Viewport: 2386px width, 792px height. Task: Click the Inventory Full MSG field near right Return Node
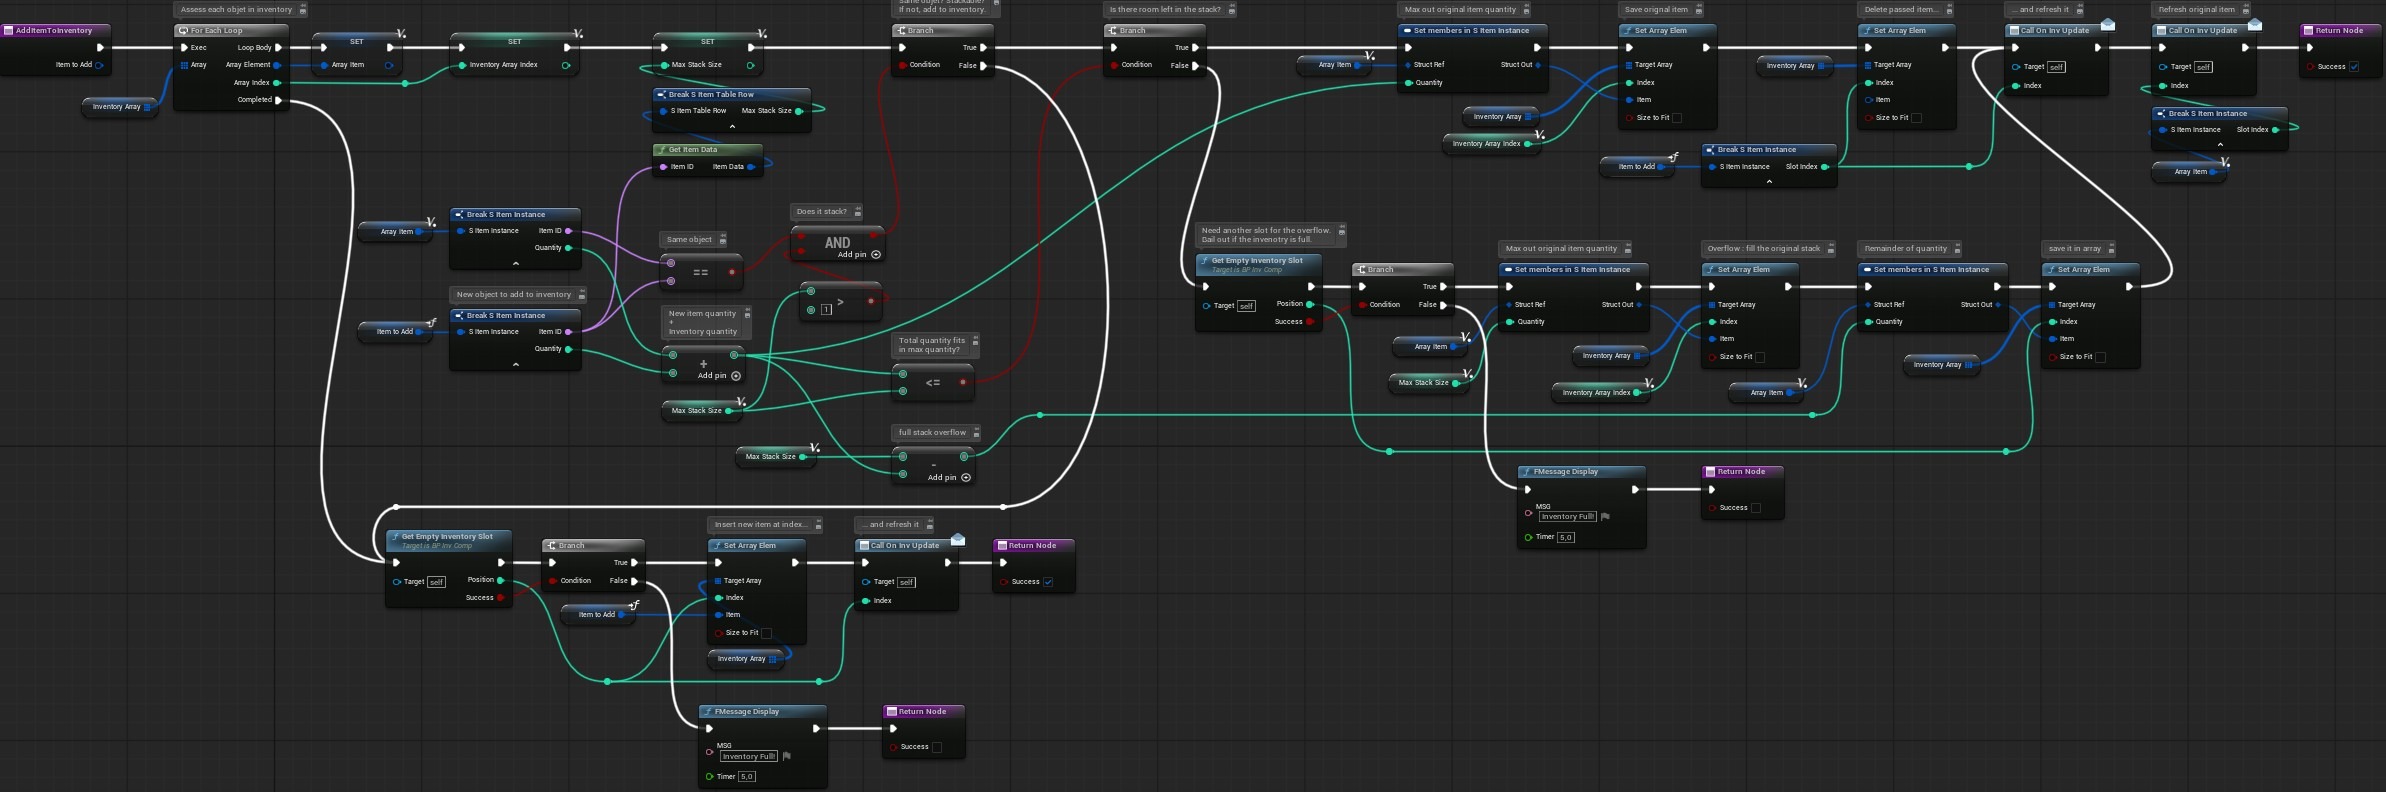coord(1567,517)
